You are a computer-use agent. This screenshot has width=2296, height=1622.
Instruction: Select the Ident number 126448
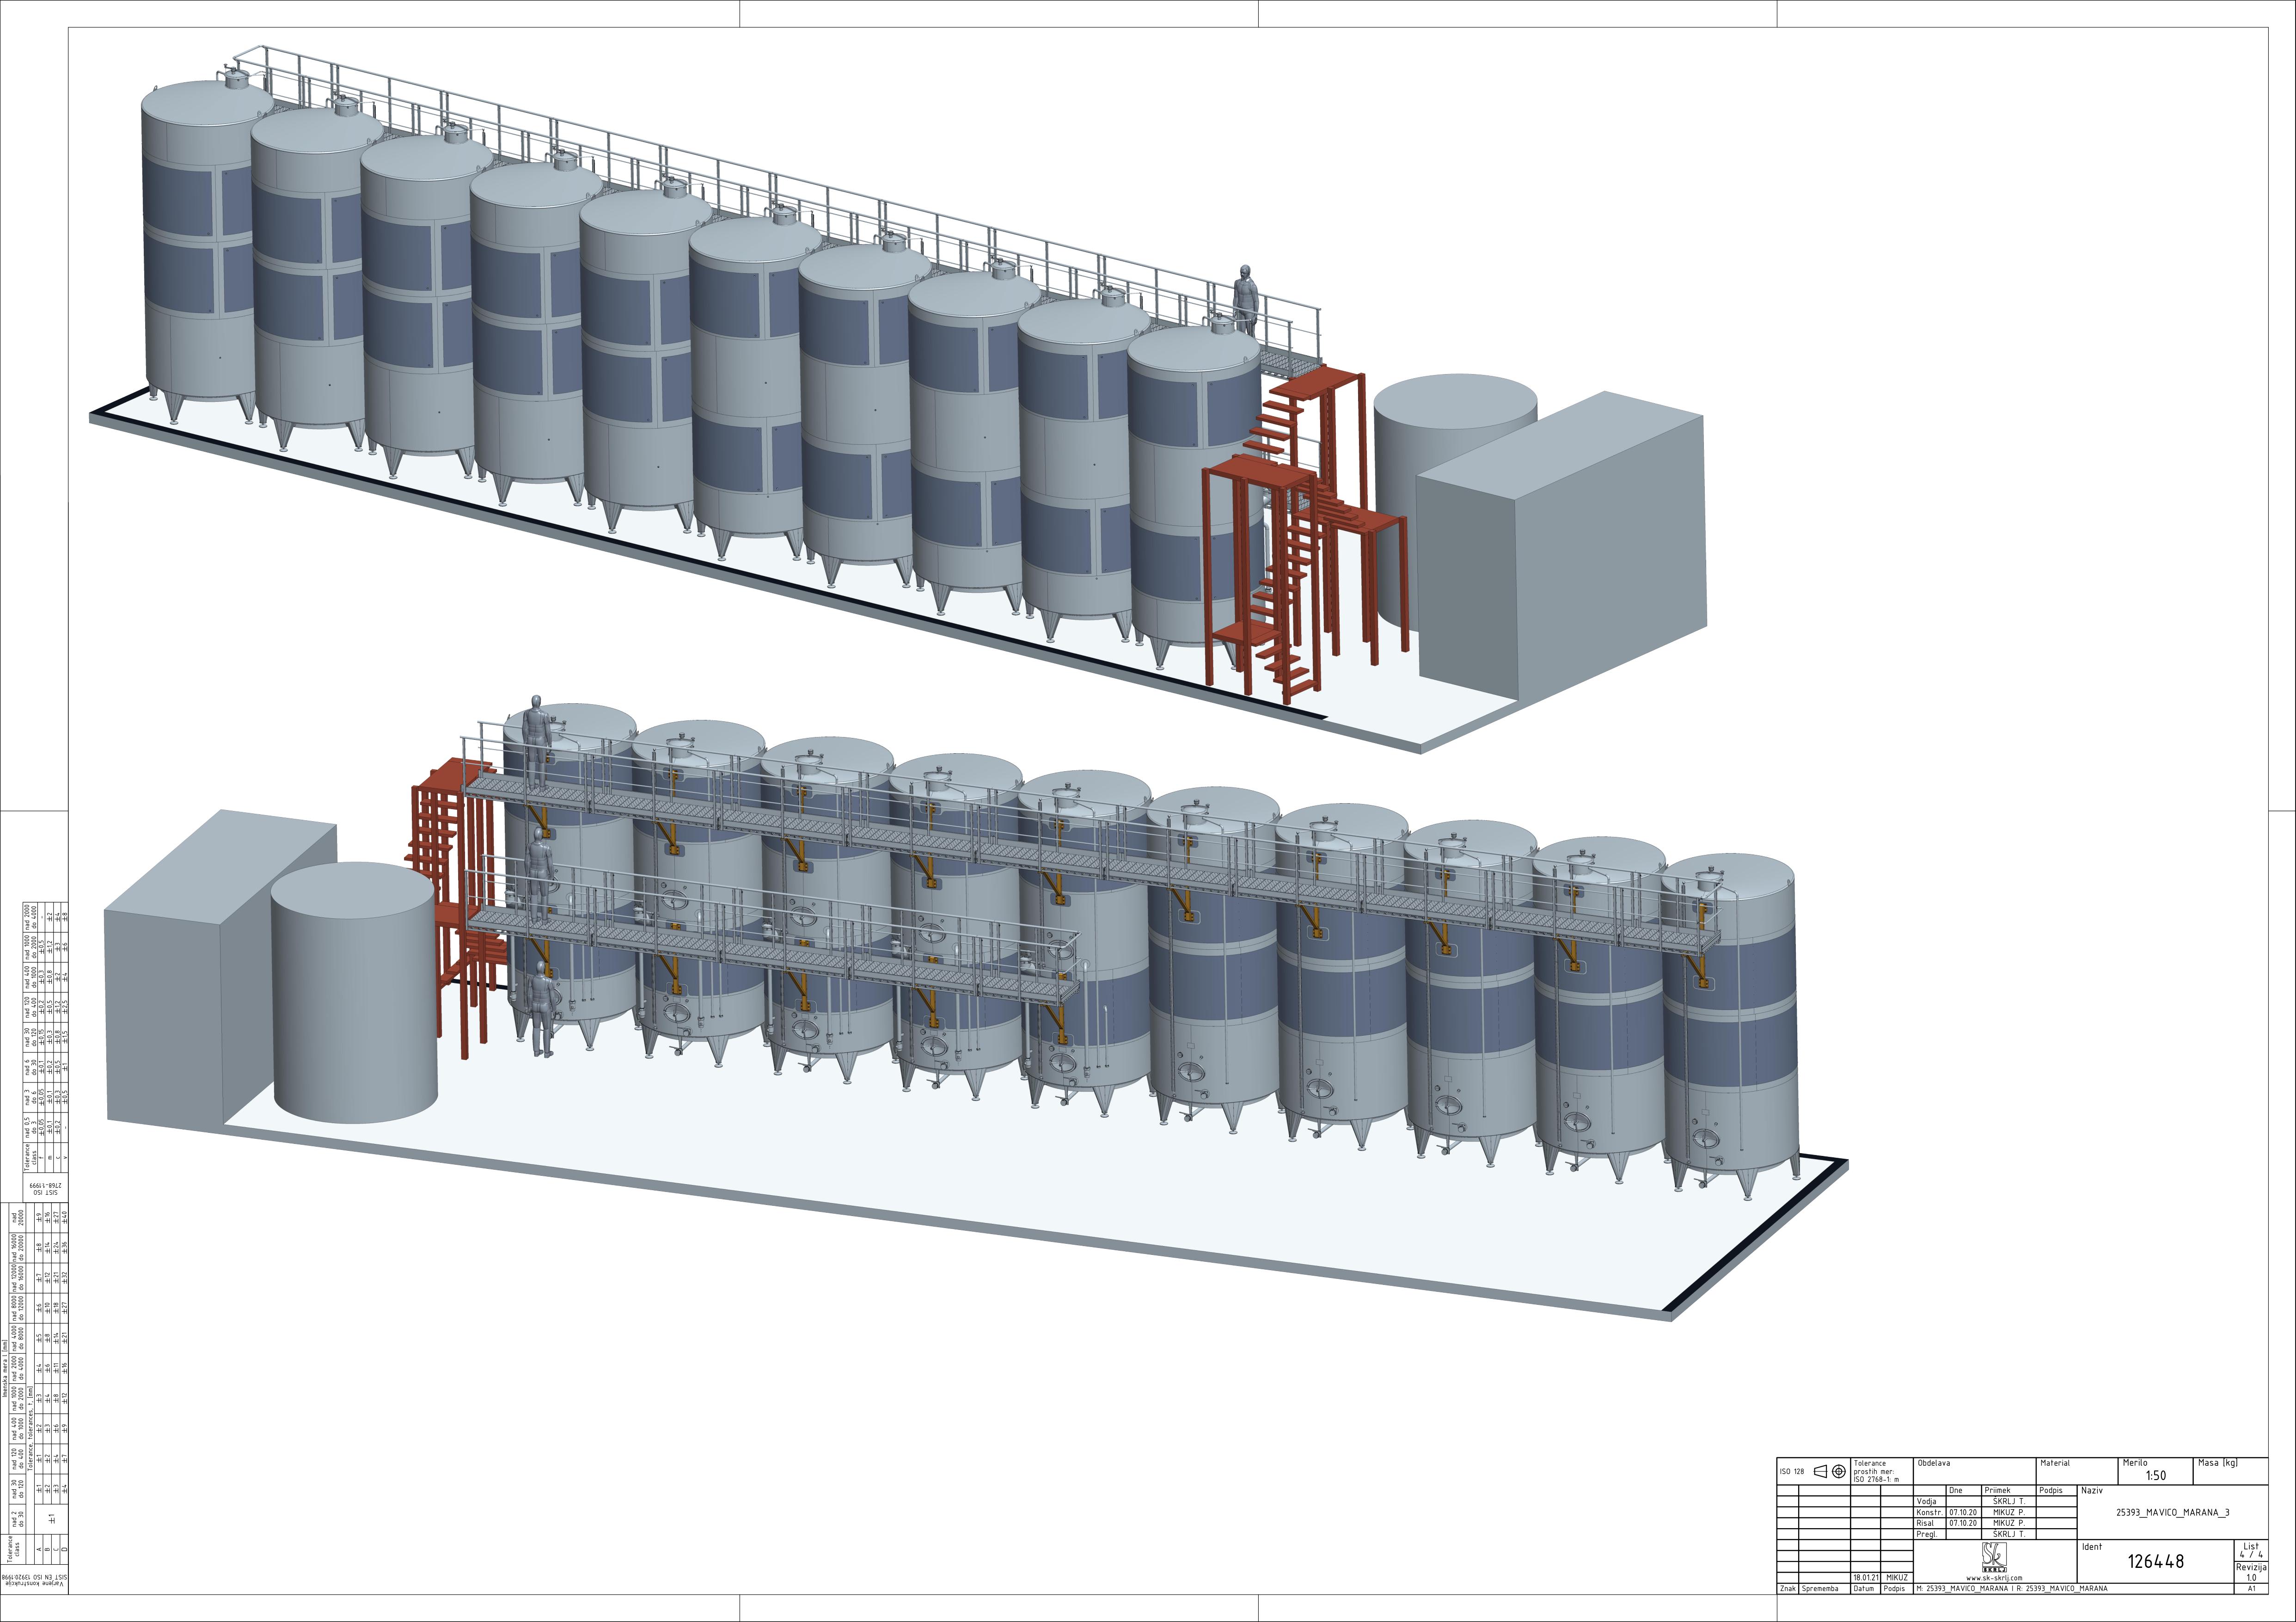[x=2156, y=1561]
